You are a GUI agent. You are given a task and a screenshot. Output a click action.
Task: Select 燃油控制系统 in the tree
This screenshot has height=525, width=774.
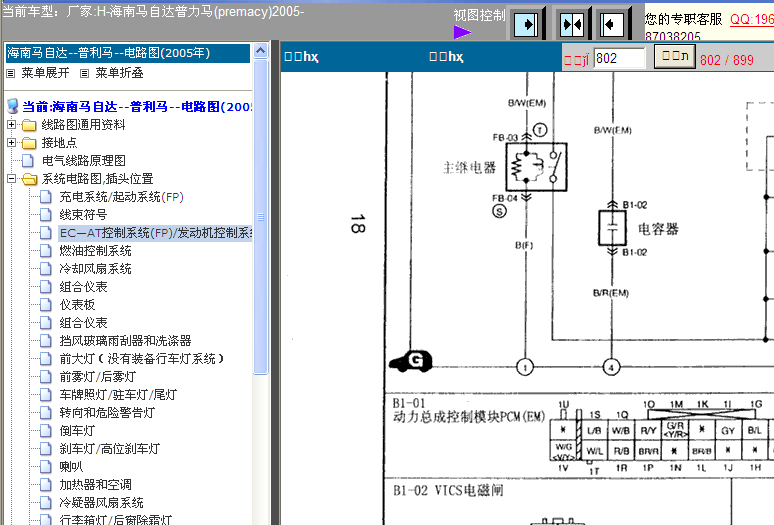coord(95,251)
